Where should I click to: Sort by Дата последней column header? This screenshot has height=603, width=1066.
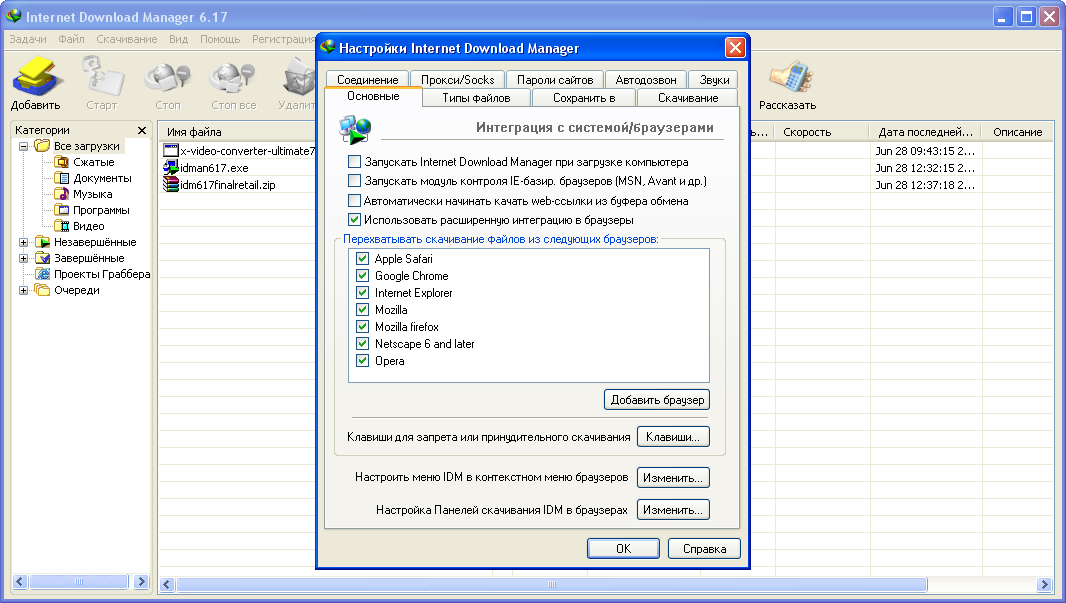[x=925, y=132]
